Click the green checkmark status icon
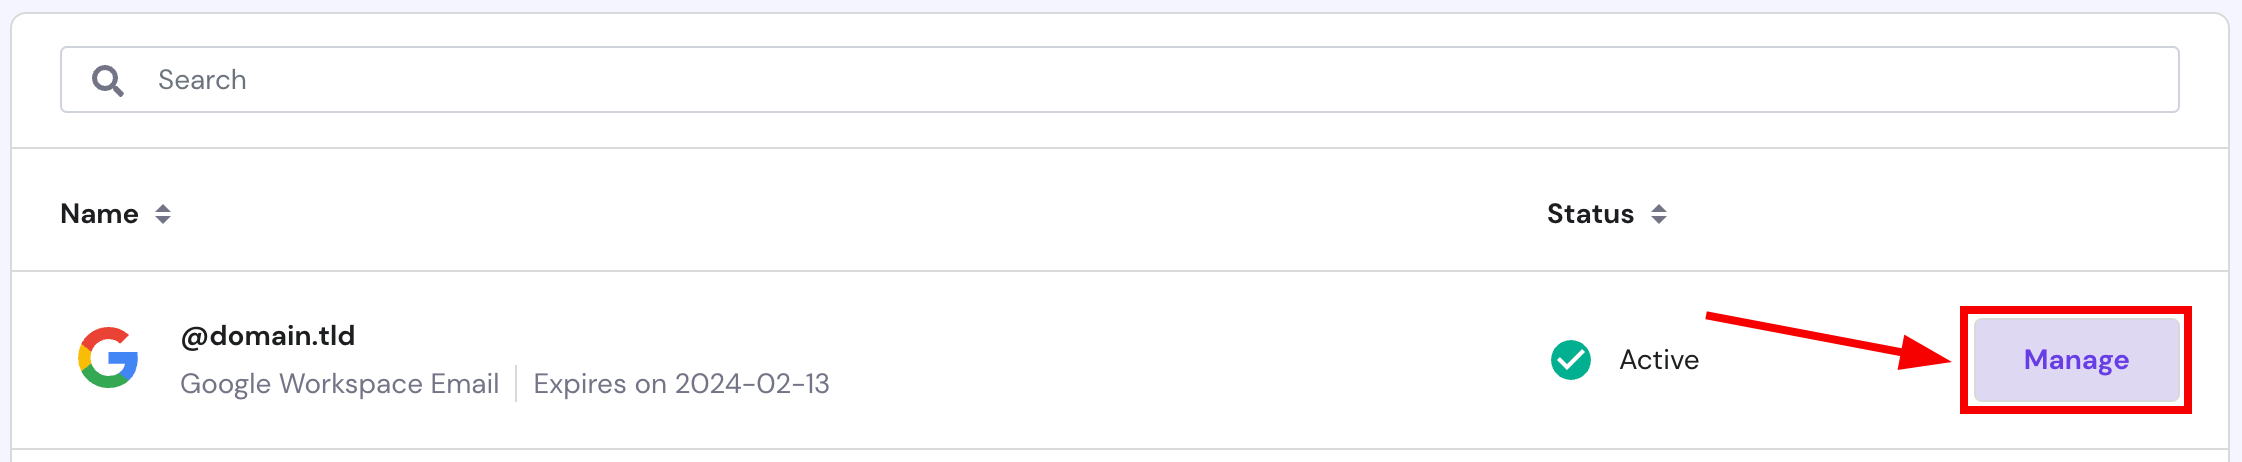The width and height of the screenshot is (2242, 462). pyautogui.click(x=1570, y=360)
